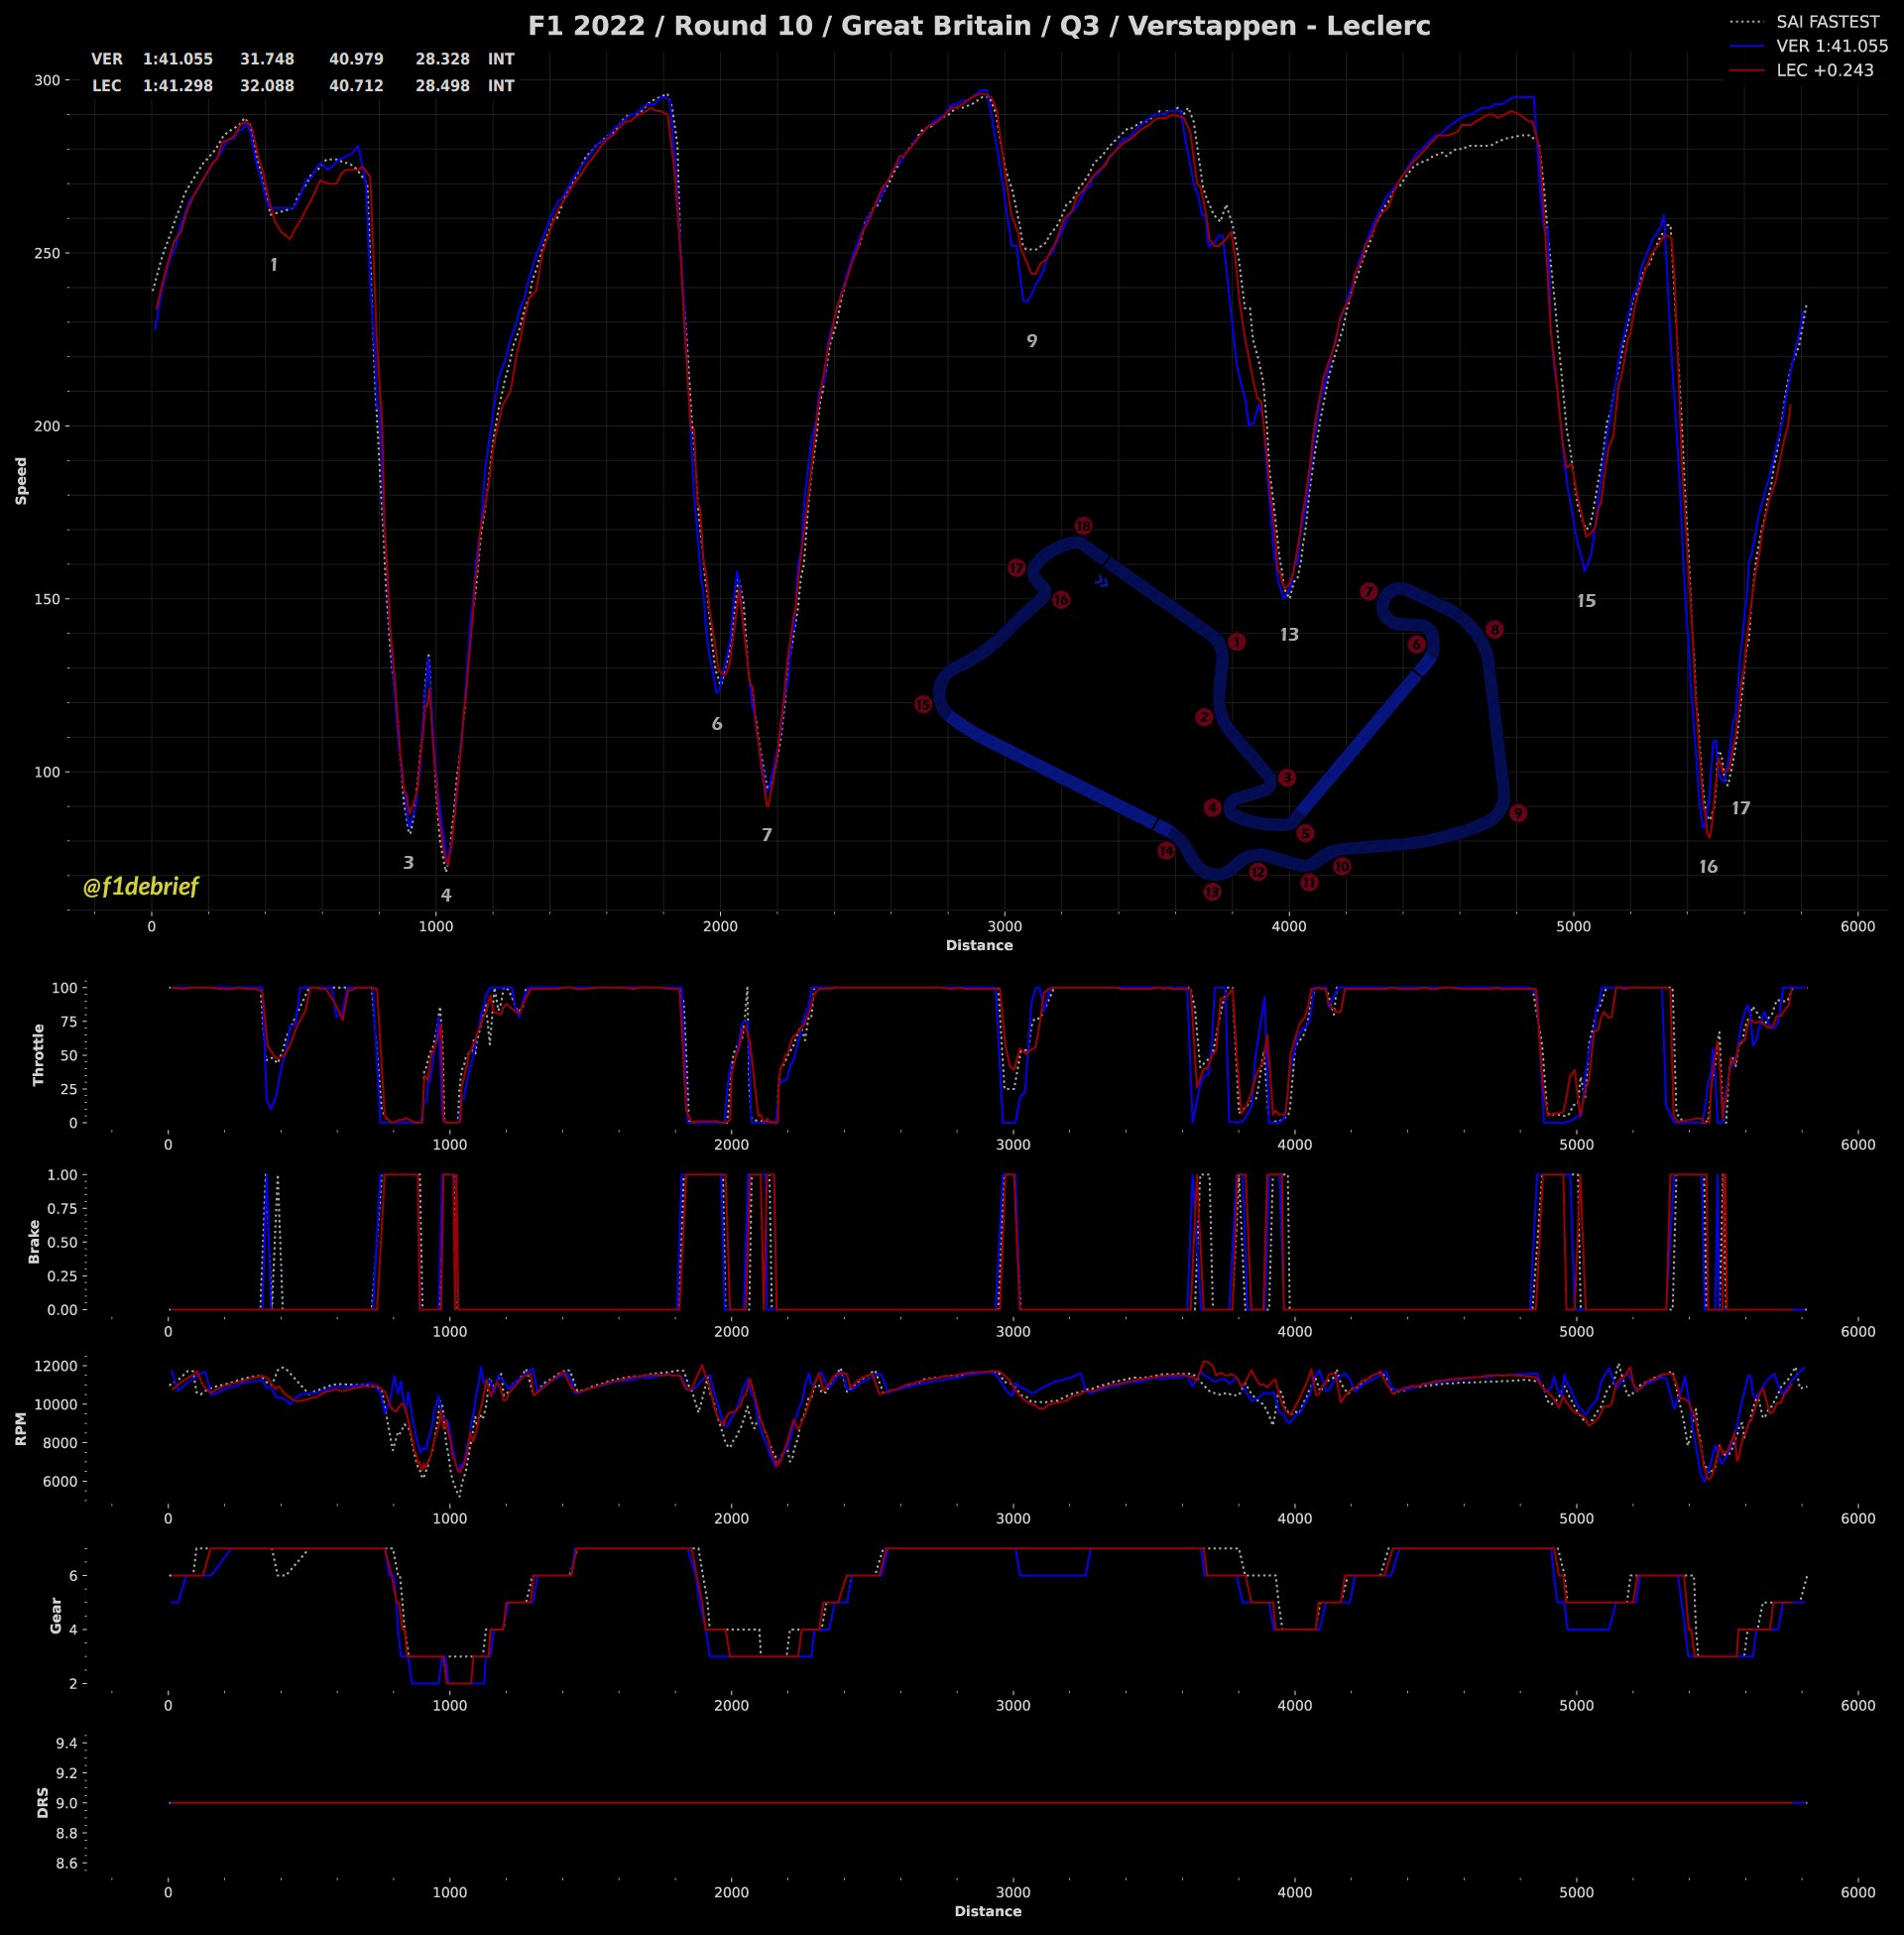
Task: Click the Brake axis label
Action: 34,1241
